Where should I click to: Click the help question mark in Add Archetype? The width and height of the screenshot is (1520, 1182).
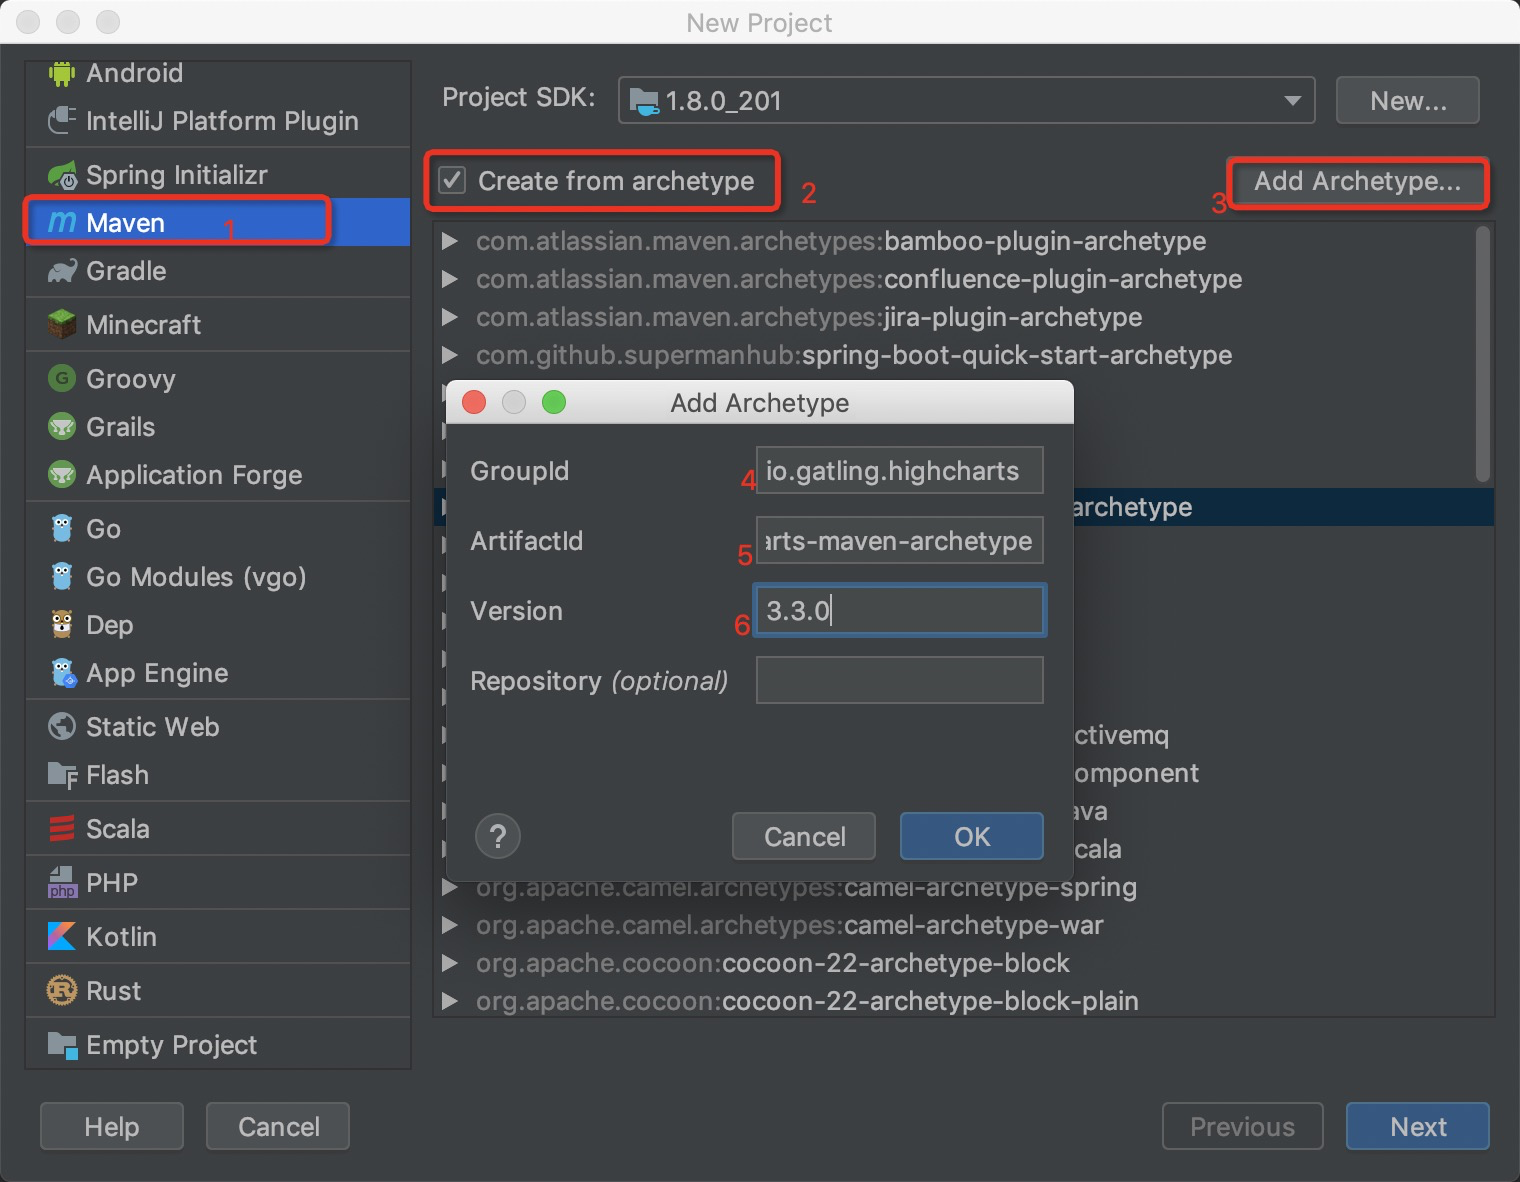coord(498,836)
